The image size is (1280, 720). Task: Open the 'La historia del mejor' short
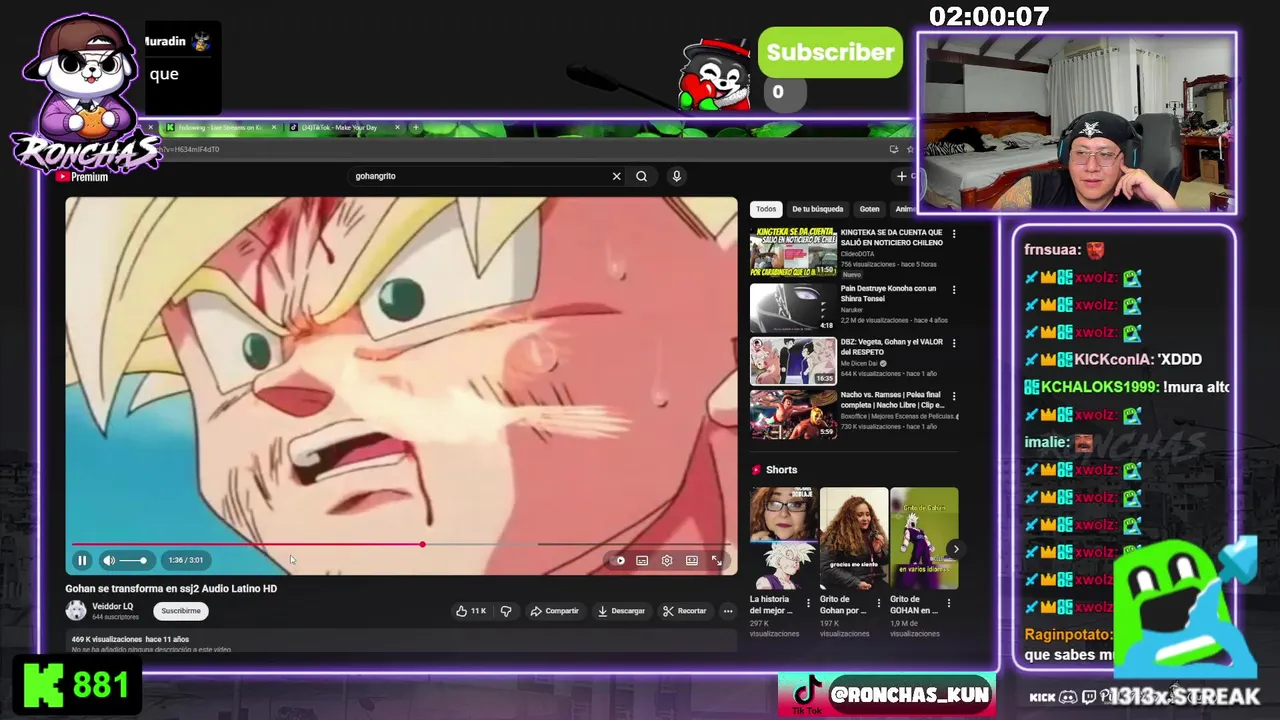[x=783, y=539]
